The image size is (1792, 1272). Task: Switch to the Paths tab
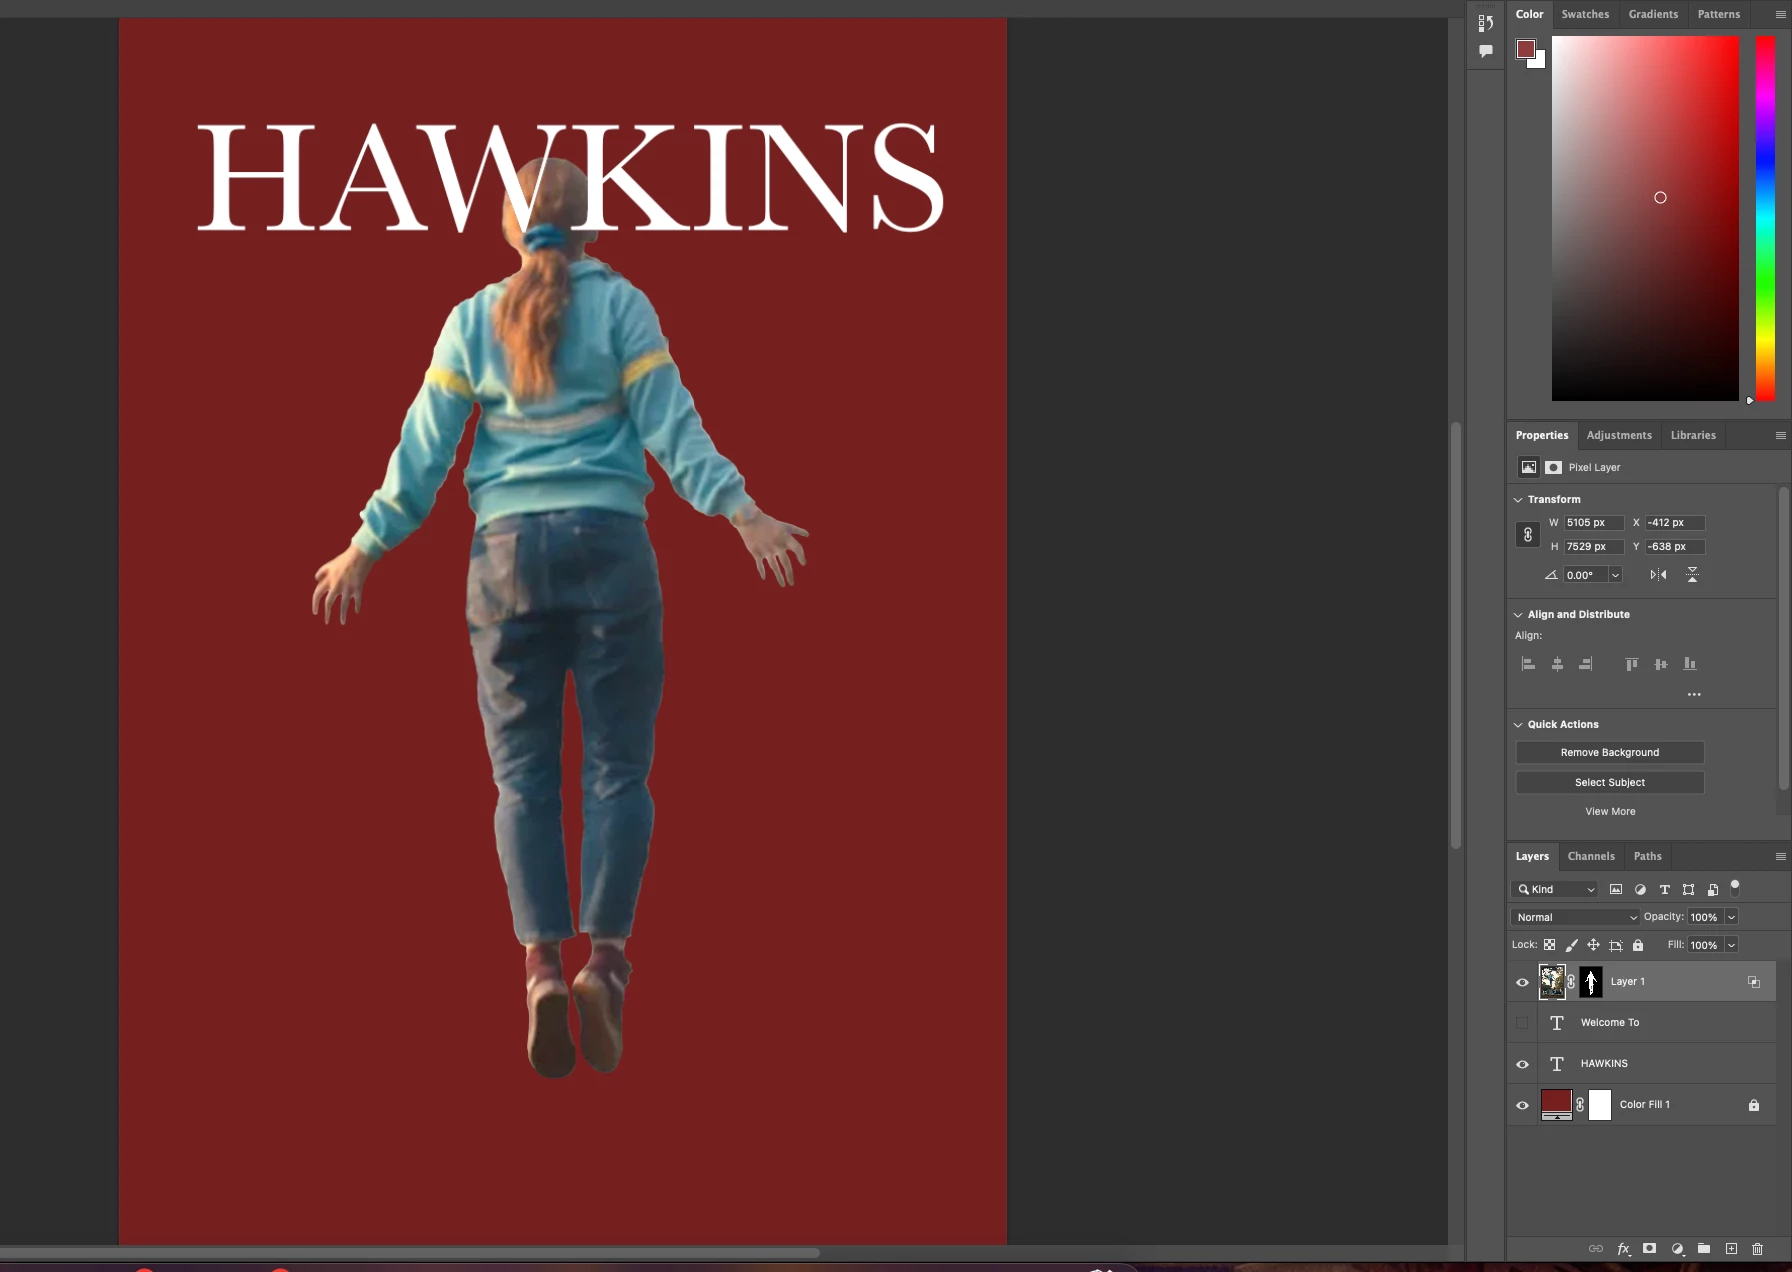click(x=1648, y=856)
